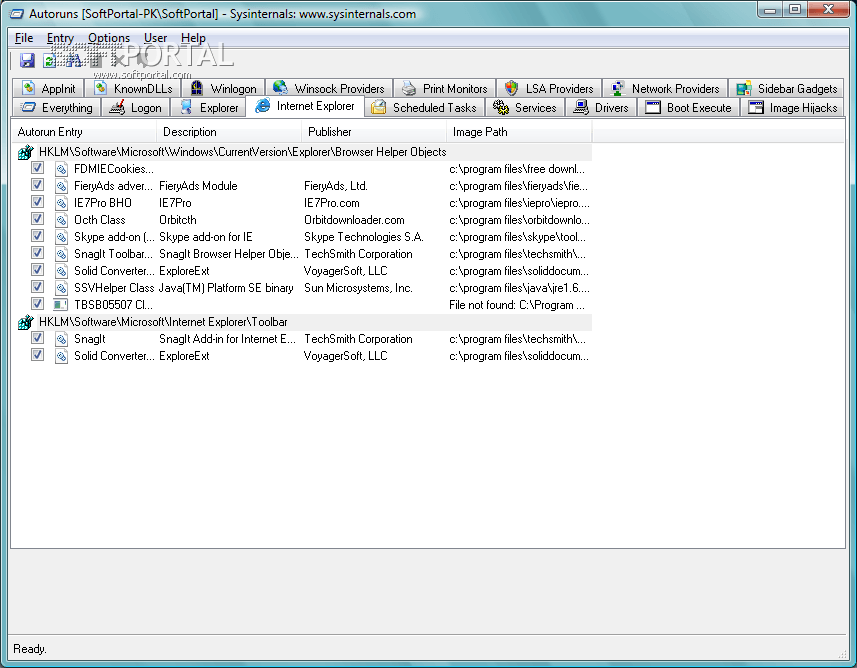Switch to the AppInit tab
Viewport: 857px width, 668px height.
pyautogui.click(x=48, y=89)
